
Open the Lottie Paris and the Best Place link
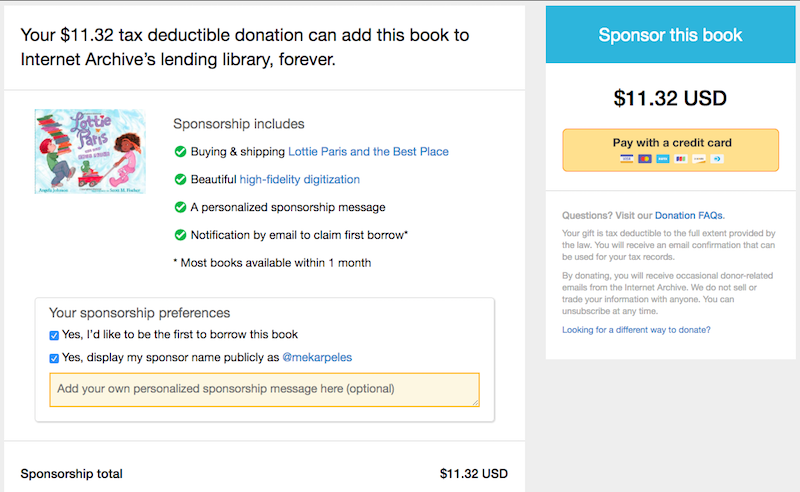click(368, 152)
